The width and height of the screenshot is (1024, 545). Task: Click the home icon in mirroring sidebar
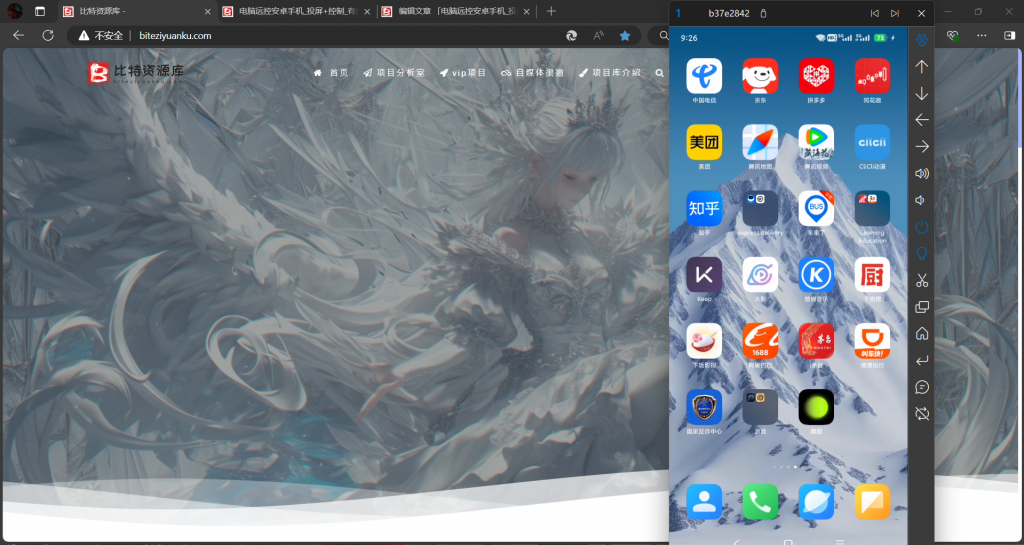click(921, 334)
